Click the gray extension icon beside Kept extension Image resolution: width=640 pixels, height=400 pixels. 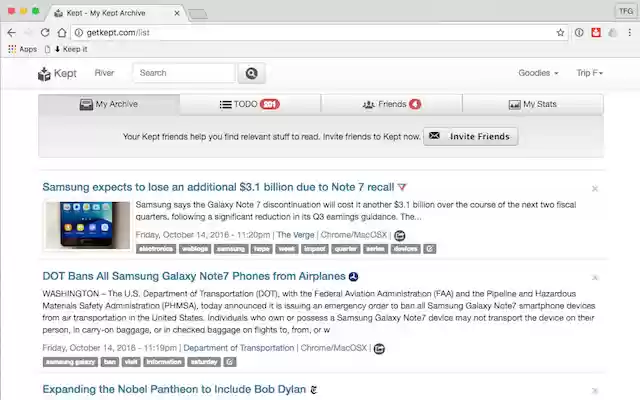[613, 33]
